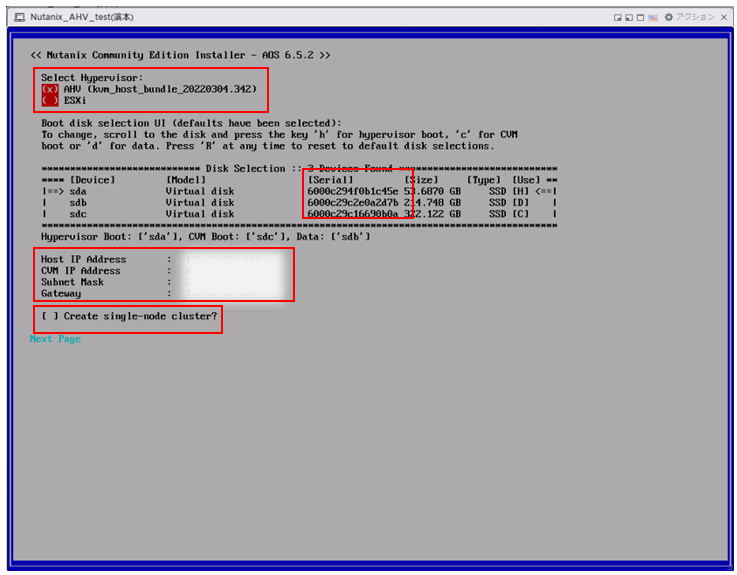Click the Host IP Address field

pyautogui.click(x=231, y=259)
